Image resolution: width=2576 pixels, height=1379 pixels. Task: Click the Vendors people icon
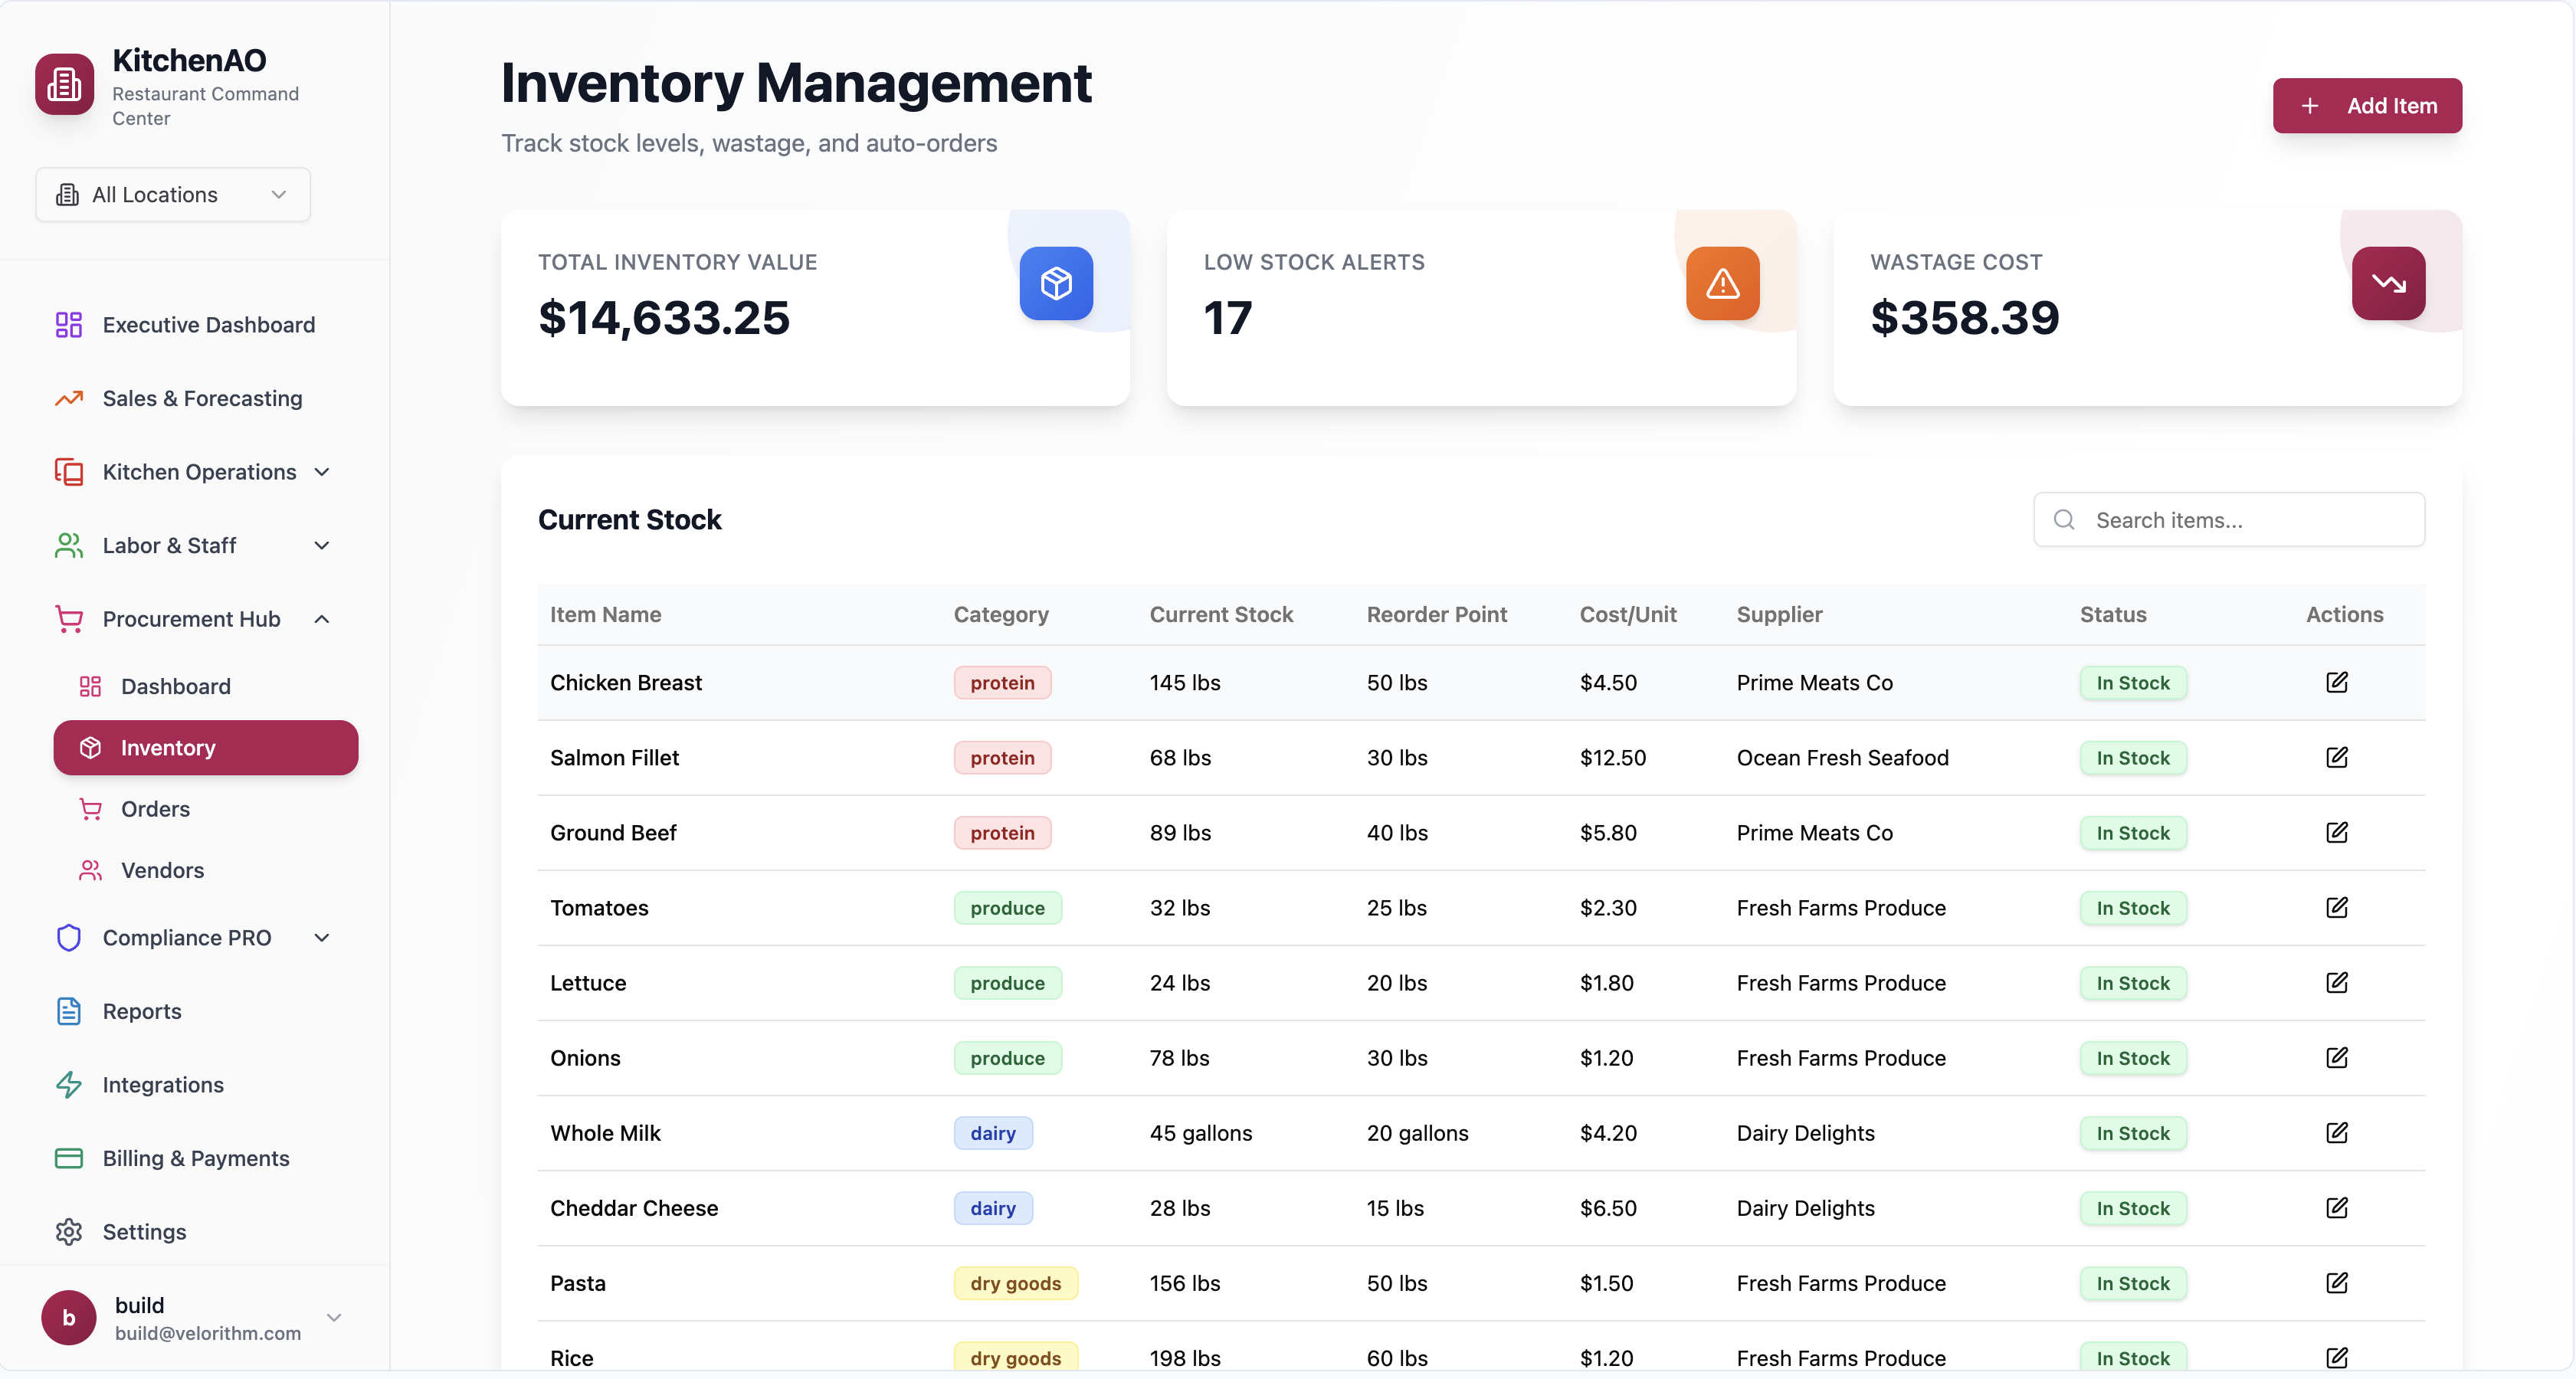coord(91,869)
